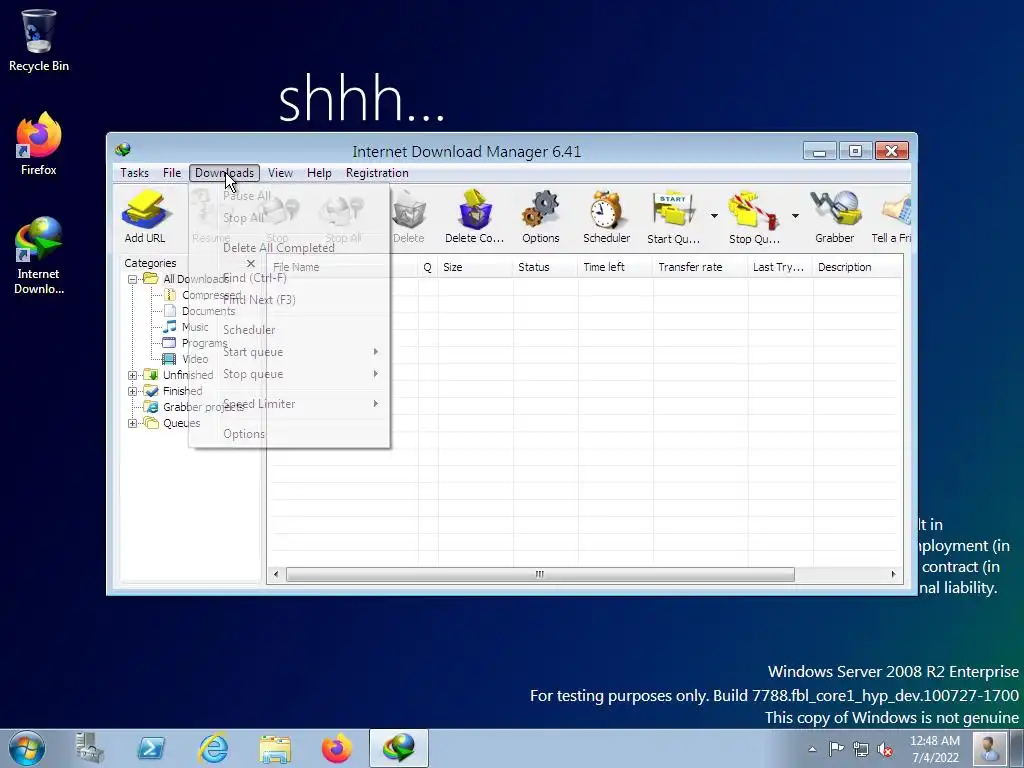This screenshot has width=1024, height=768.
Task: Open the Stop queue submenu
Action: click(x=289, y=374)
